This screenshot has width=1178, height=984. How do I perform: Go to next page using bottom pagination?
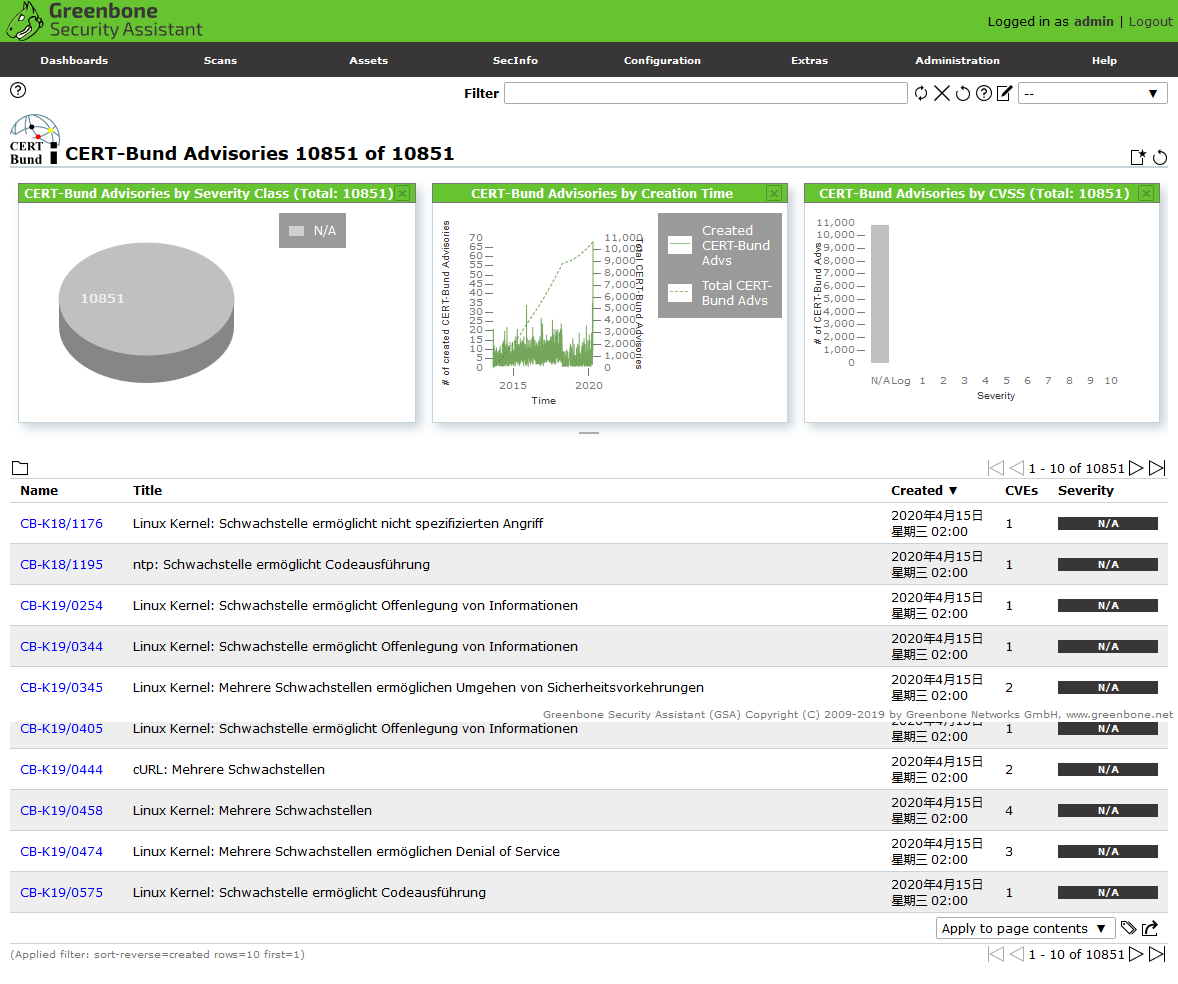click(x=1136, y=954)
